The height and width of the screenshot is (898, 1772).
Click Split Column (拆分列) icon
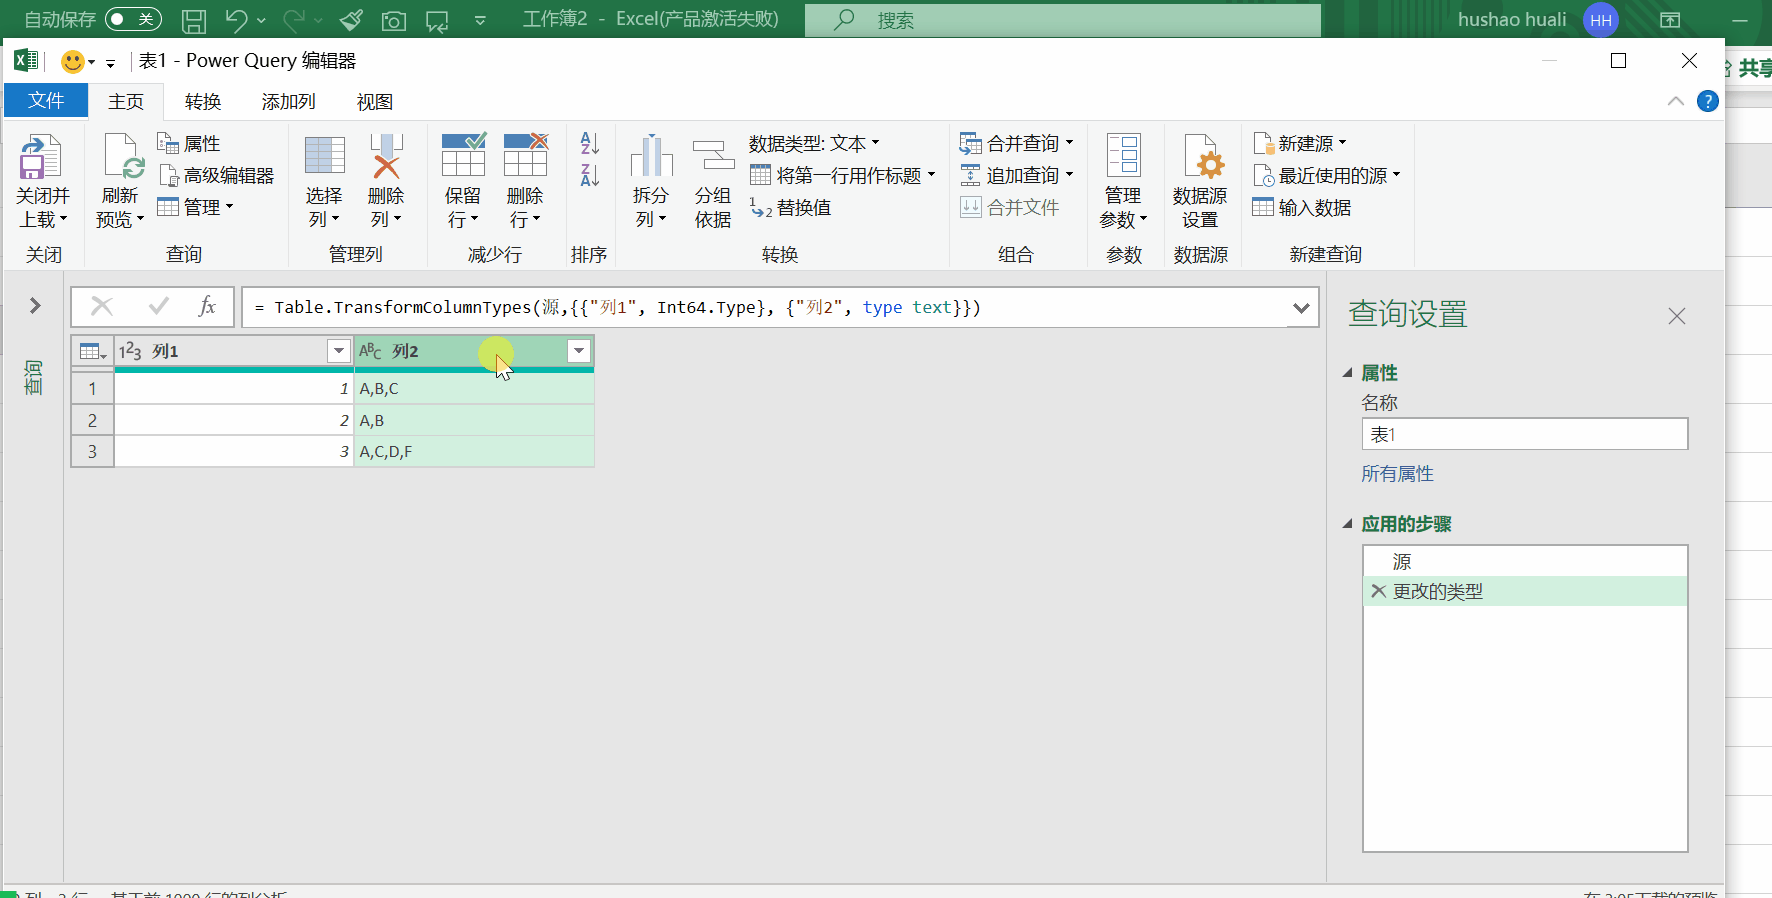click(x=652, y=157)
